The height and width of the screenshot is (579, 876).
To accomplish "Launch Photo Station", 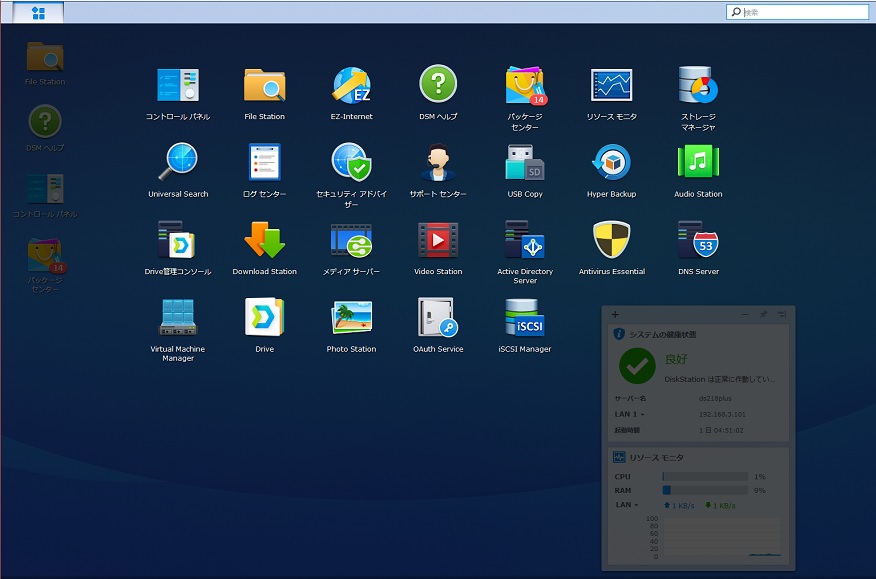I will point(351,317).
